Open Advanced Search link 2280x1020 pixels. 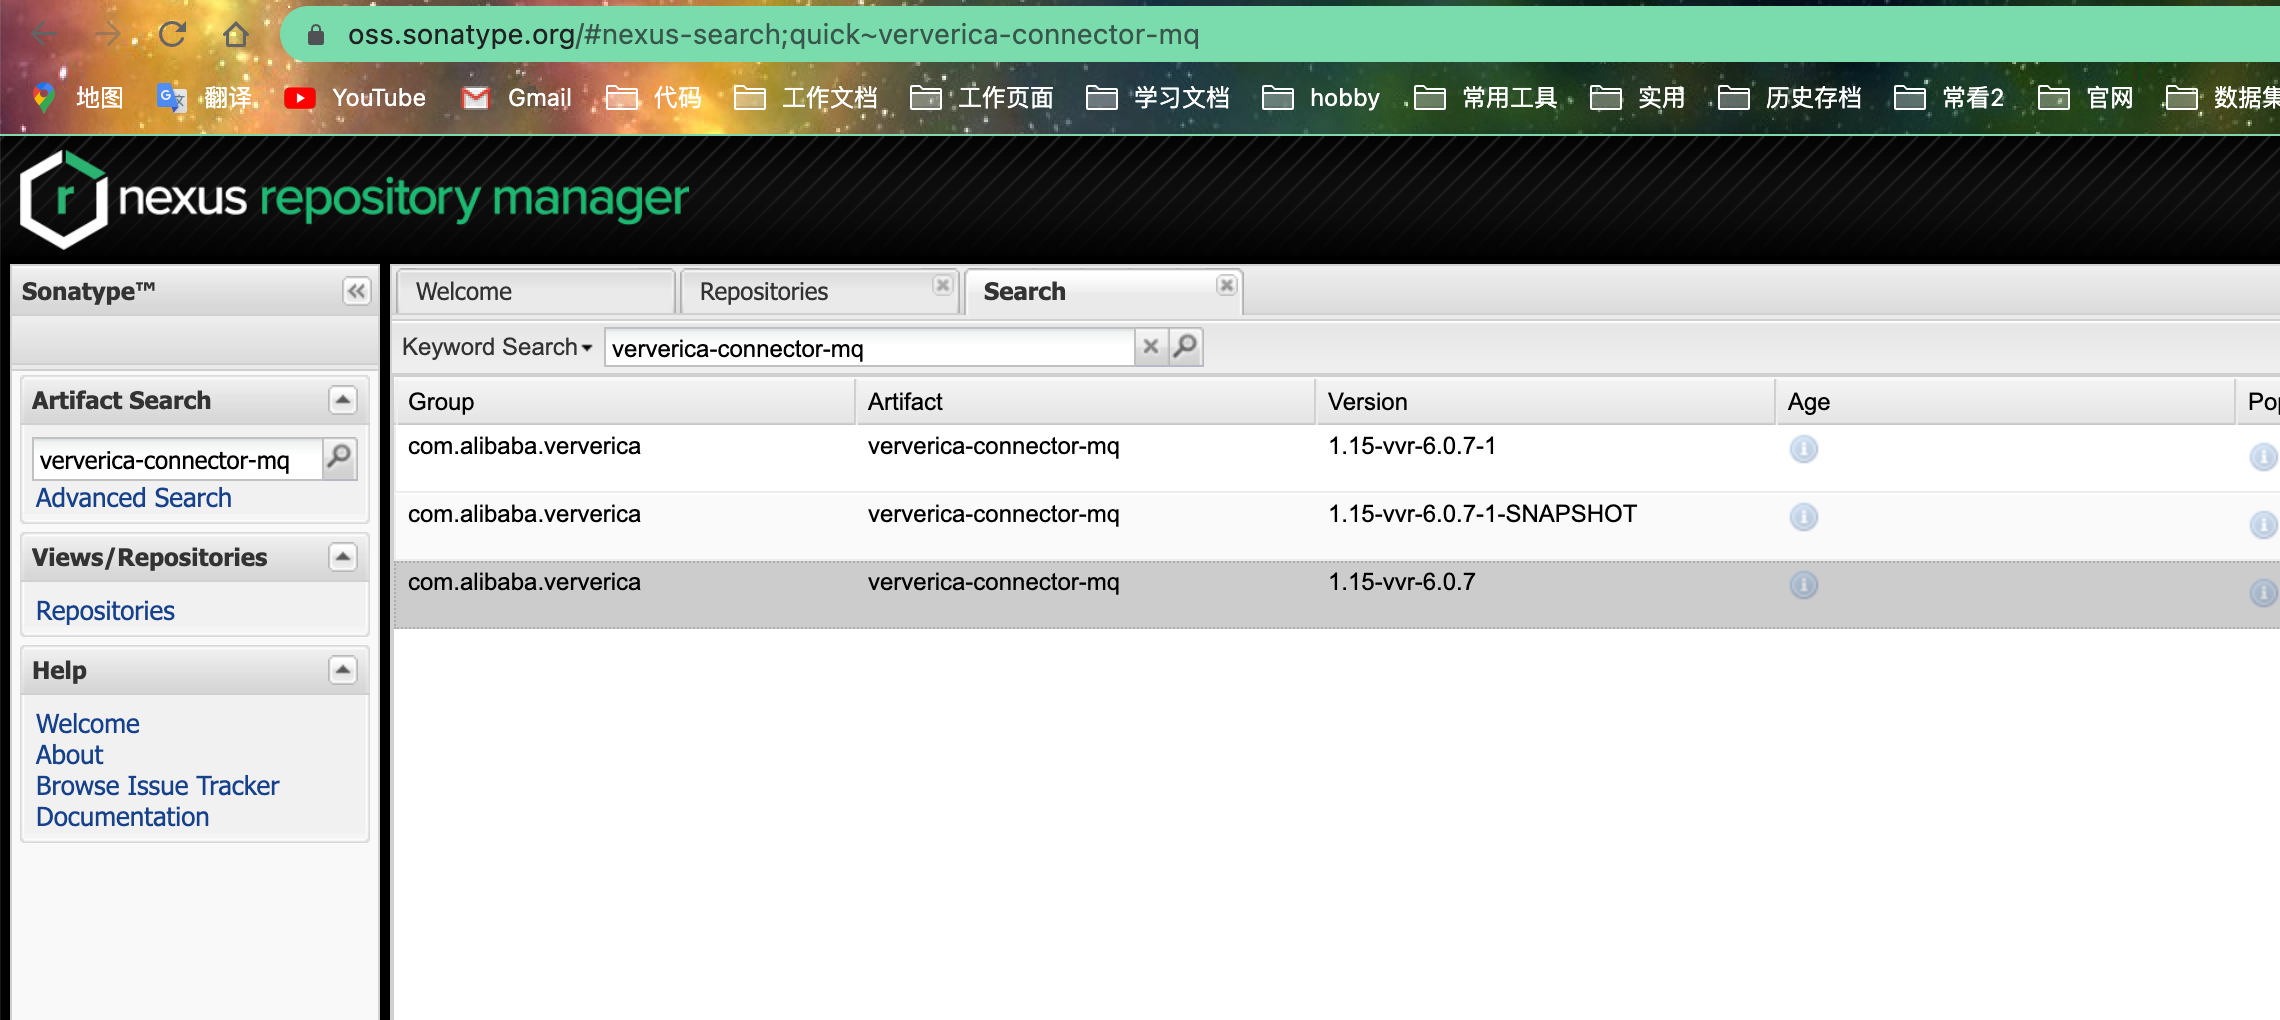(x=133, y=498)
